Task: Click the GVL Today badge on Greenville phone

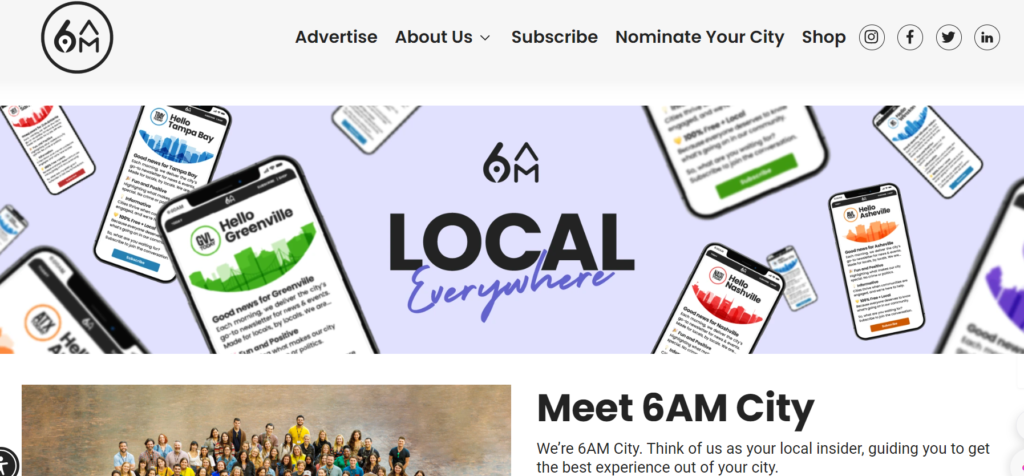Action: pos(205,242)
